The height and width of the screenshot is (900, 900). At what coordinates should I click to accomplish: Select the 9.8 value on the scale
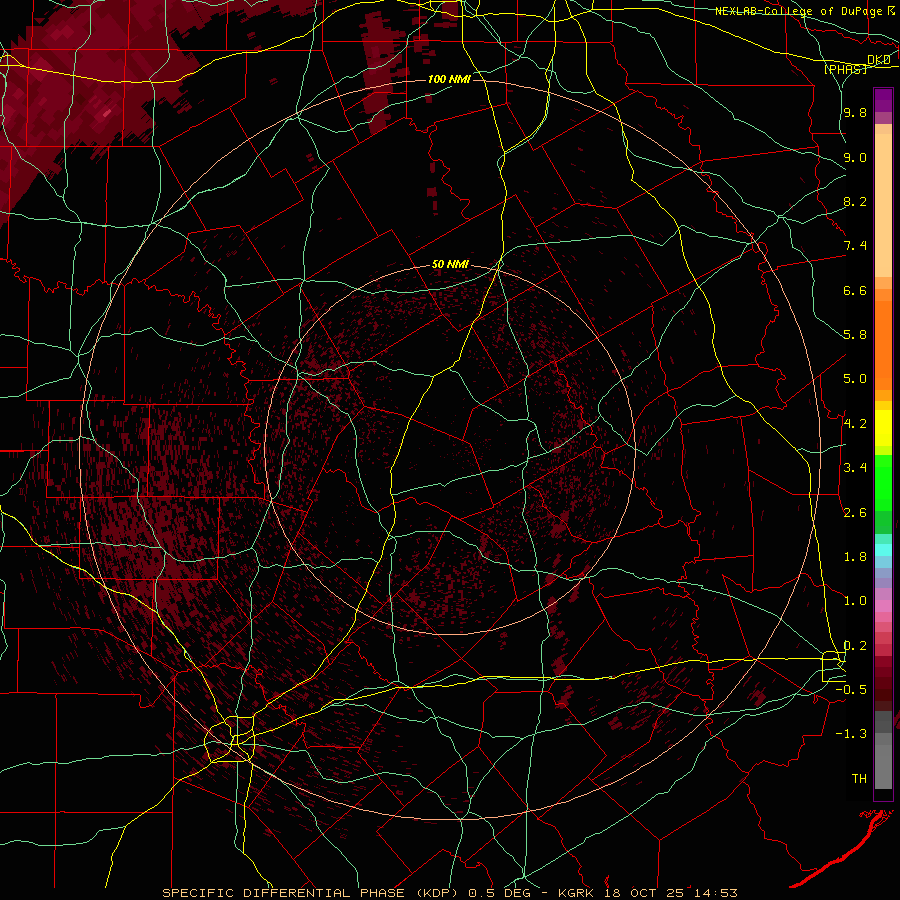point(855,112)
